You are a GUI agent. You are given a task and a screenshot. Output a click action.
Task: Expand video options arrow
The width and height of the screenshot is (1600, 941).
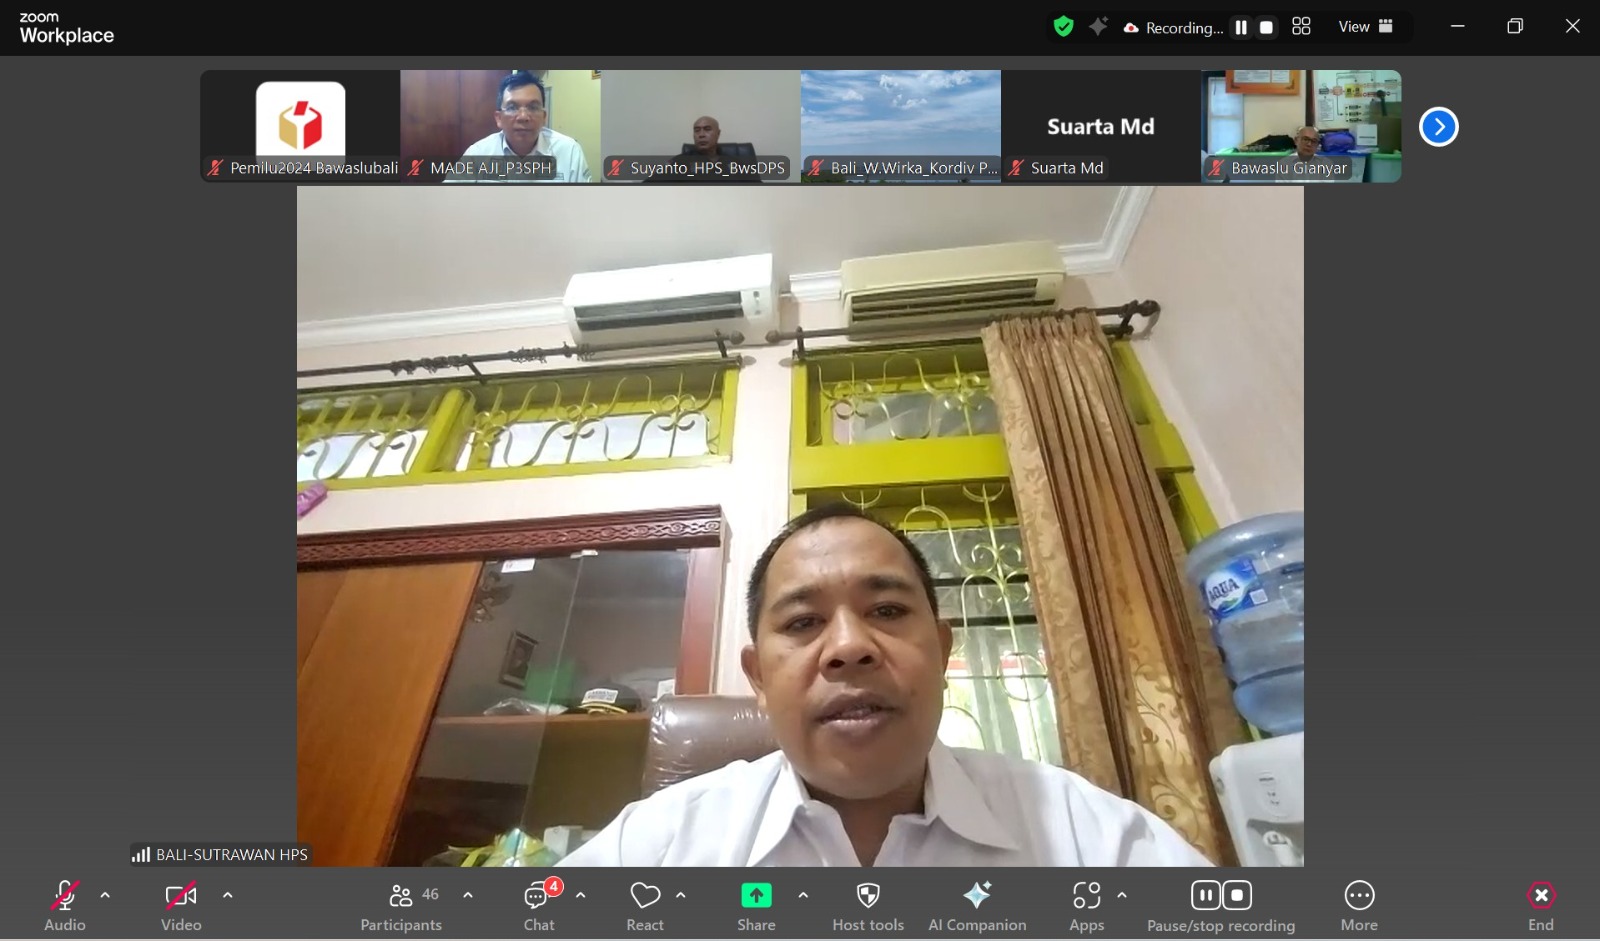click(x=228, y=895)
